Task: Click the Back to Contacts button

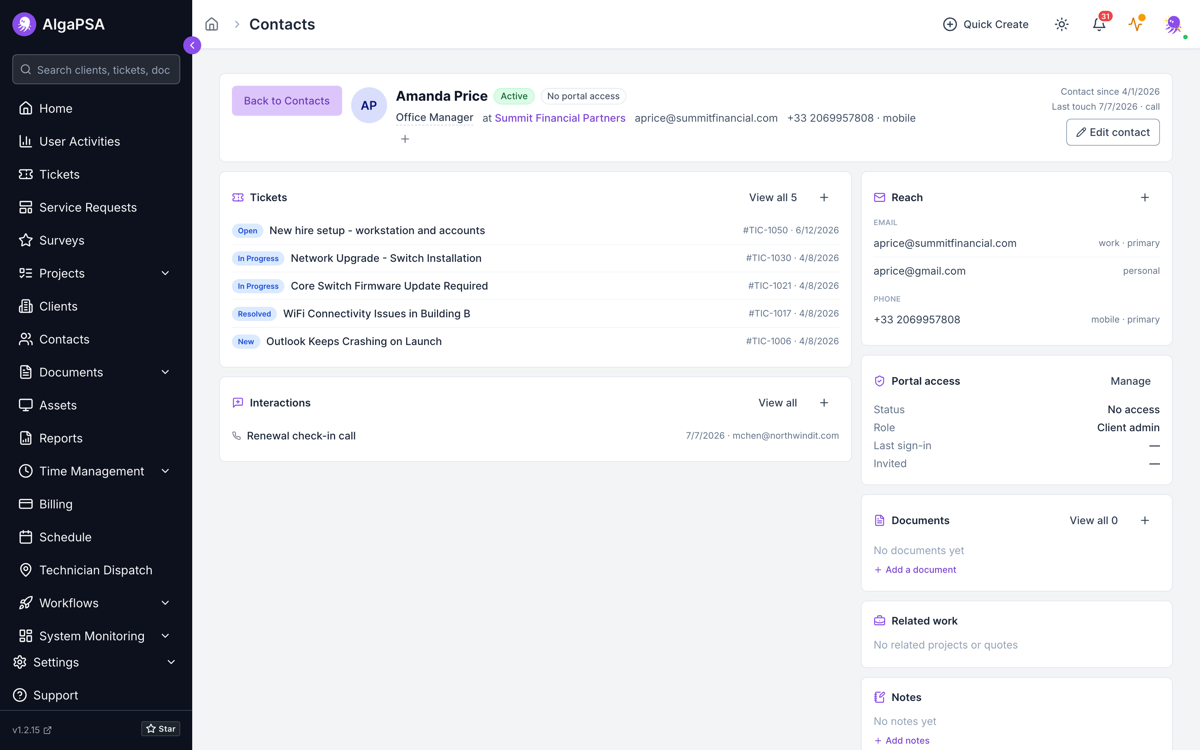Action: pos(287,101)
